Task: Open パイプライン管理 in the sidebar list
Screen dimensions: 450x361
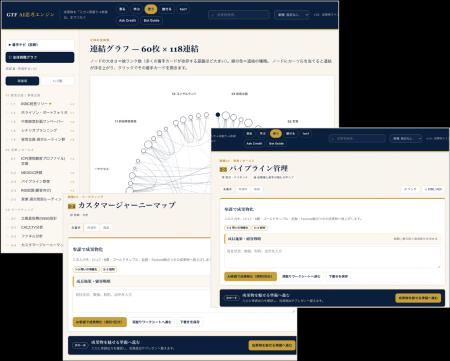Action: (35, 182)
